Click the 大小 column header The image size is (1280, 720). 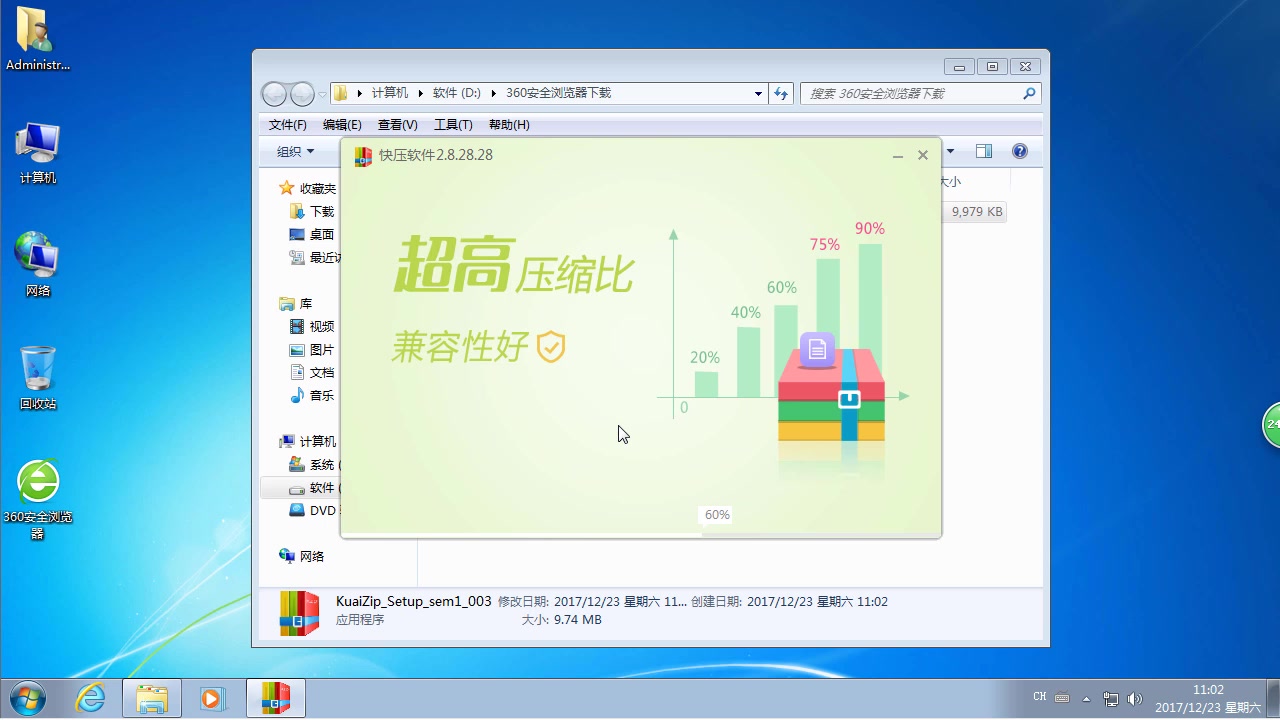point(950,182)
